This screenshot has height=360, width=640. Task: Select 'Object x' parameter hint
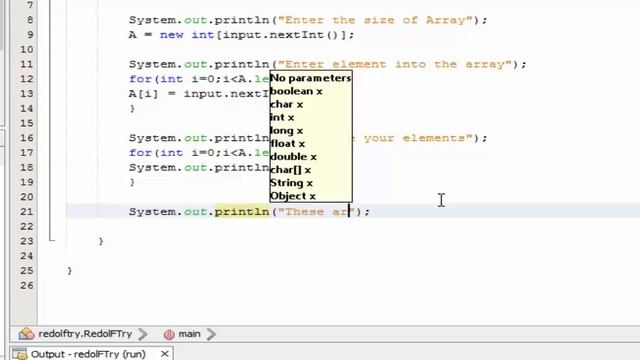click(x=293, y=196)
